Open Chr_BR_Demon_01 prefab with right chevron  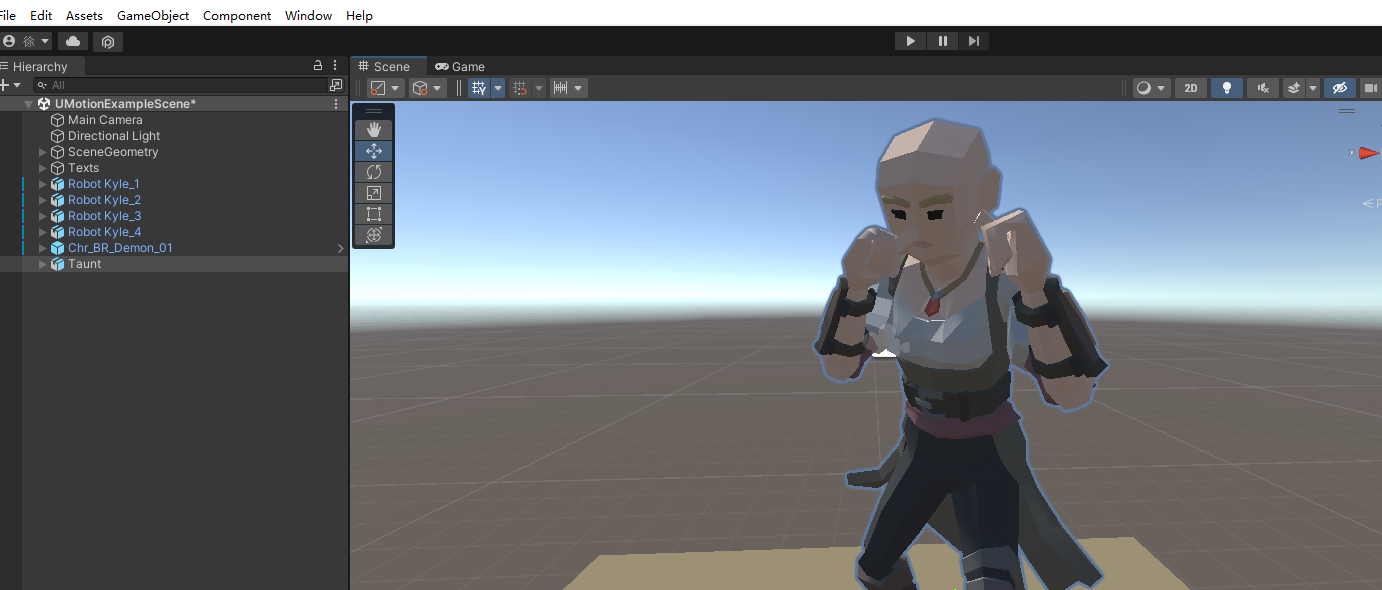tap(340, 248)
